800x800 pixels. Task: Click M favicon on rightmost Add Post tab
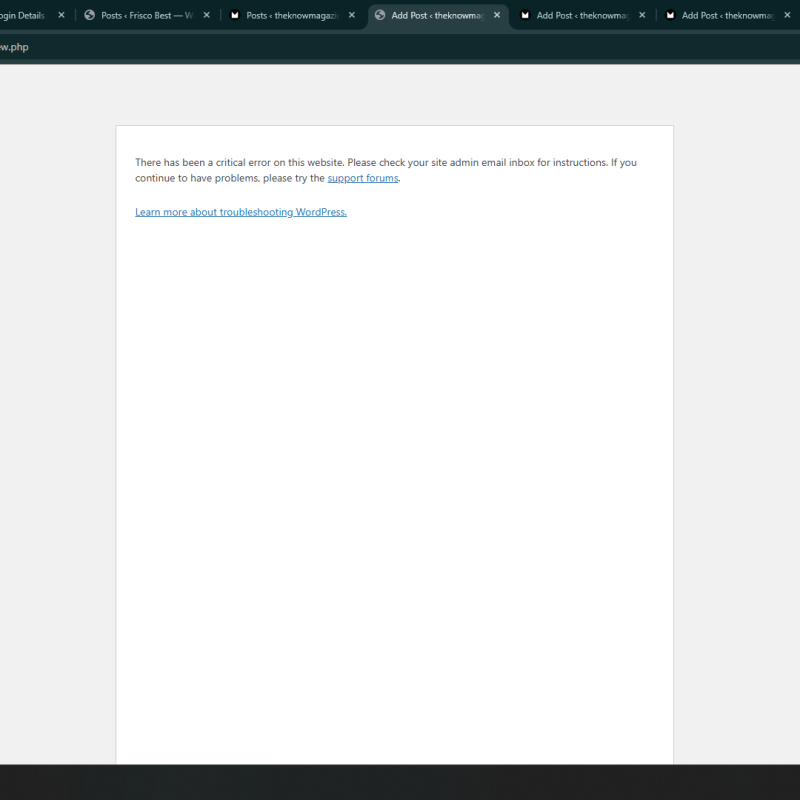pos(670,16)
